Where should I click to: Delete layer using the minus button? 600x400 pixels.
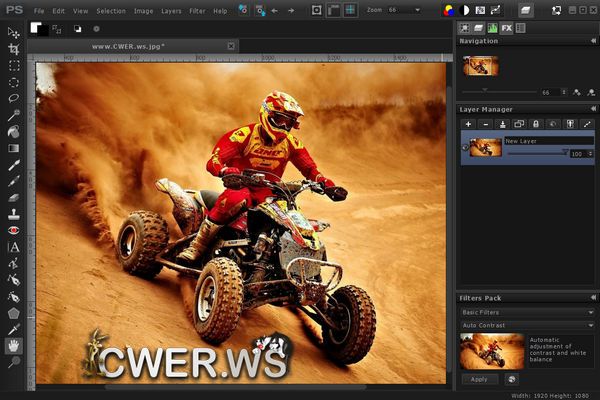click(485, 124)
